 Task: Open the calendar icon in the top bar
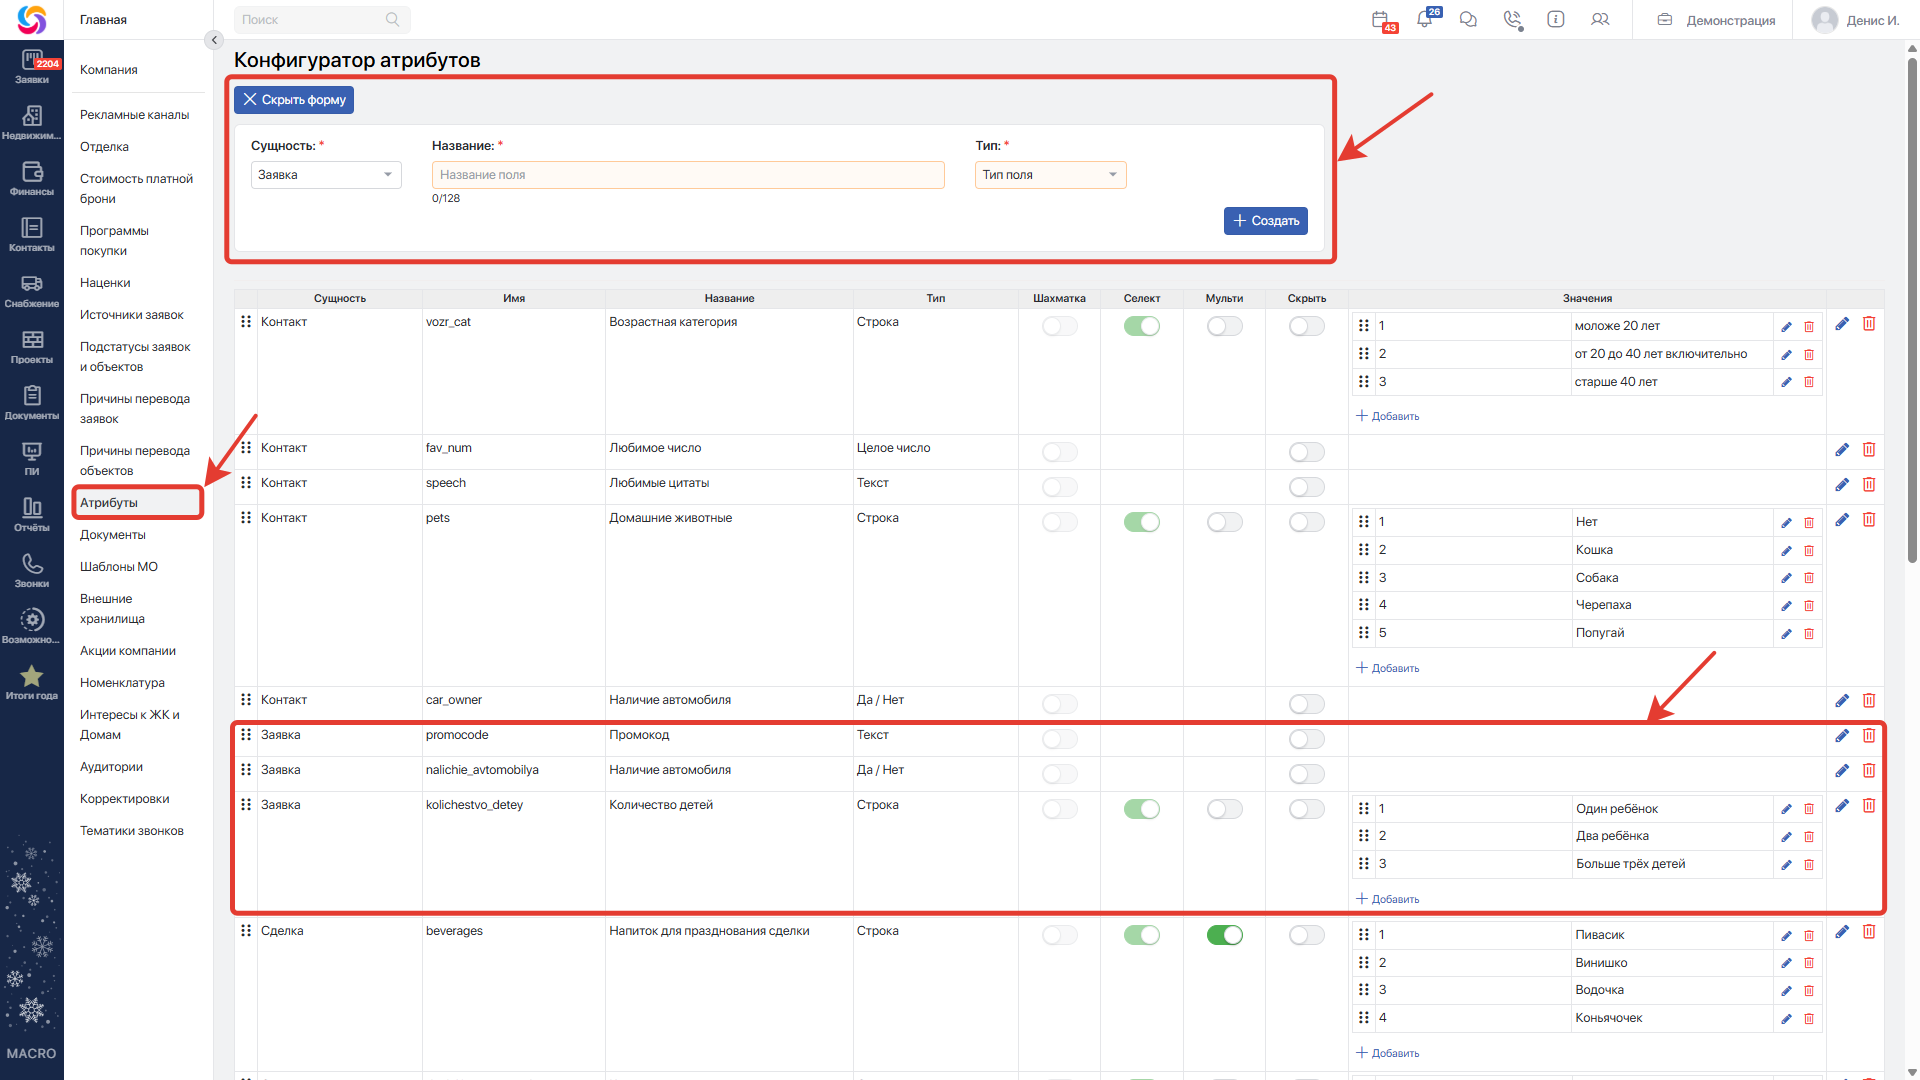tap(1381, 19)
